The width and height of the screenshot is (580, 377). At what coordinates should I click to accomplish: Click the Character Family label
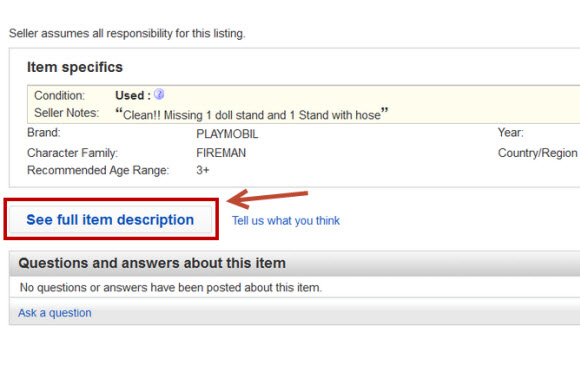72,153
